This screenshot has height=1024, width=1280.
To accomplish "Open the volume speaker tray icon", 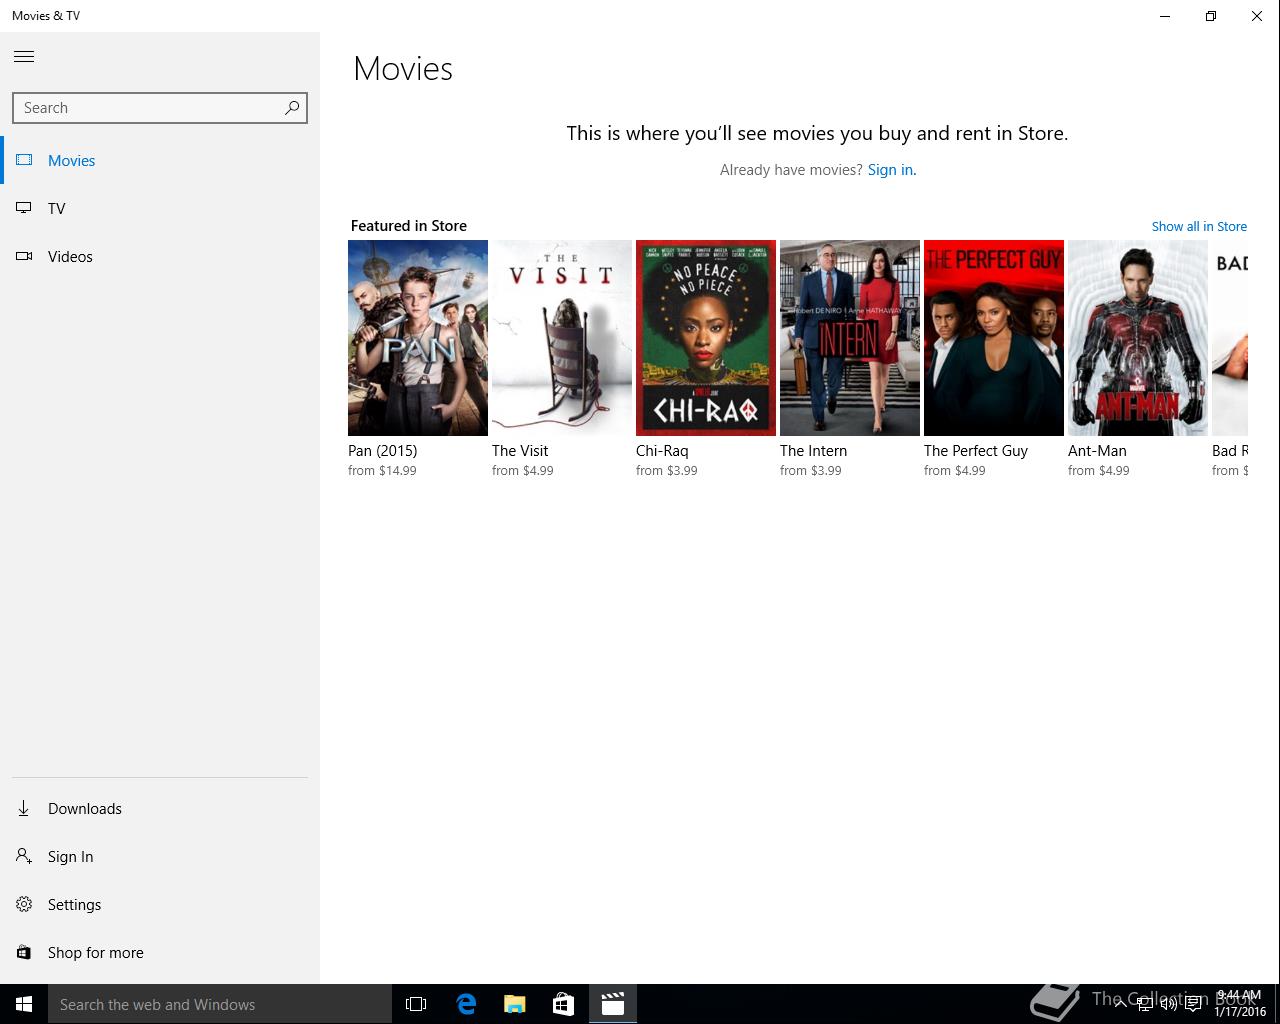I will [1168, 1004].
